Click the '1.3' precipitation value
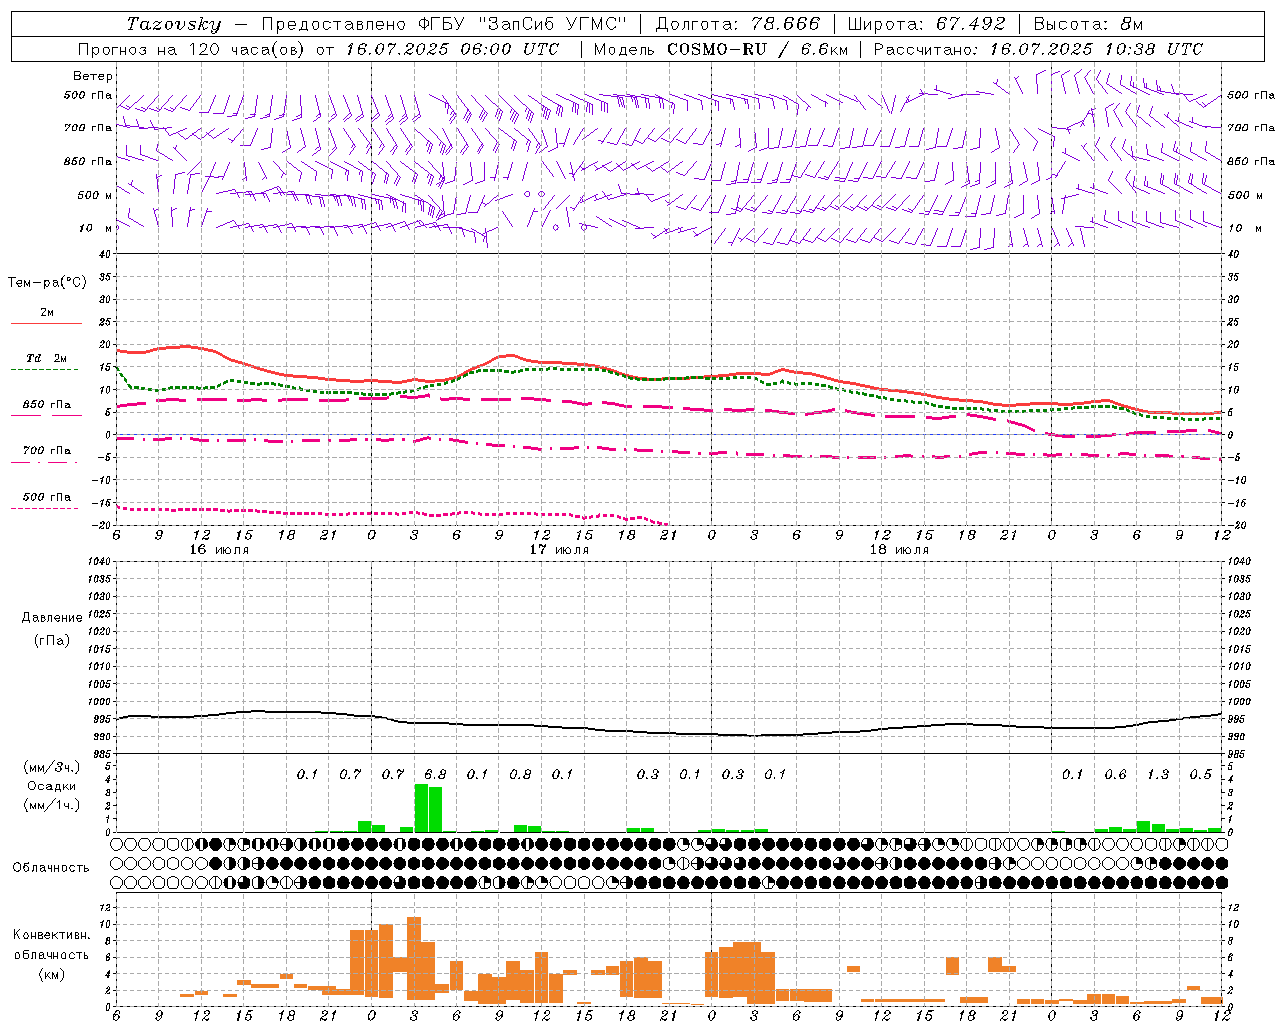This screenshot has height=1024, width=1280. (x=1158, y=774)
